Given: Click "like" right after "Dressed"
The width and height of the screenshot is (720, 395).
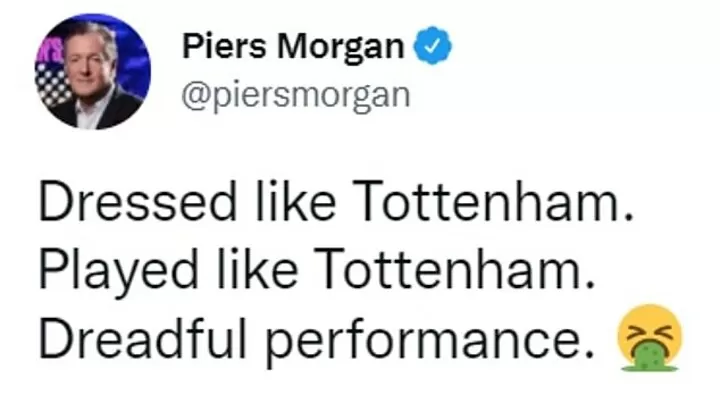Looking at the screenshot, I should [295, 202].
